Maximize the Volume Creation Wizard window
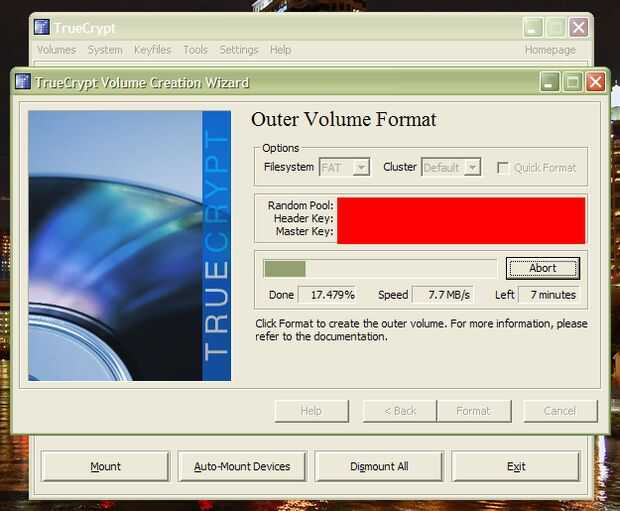The image size is (620, 511). (573, 82)
